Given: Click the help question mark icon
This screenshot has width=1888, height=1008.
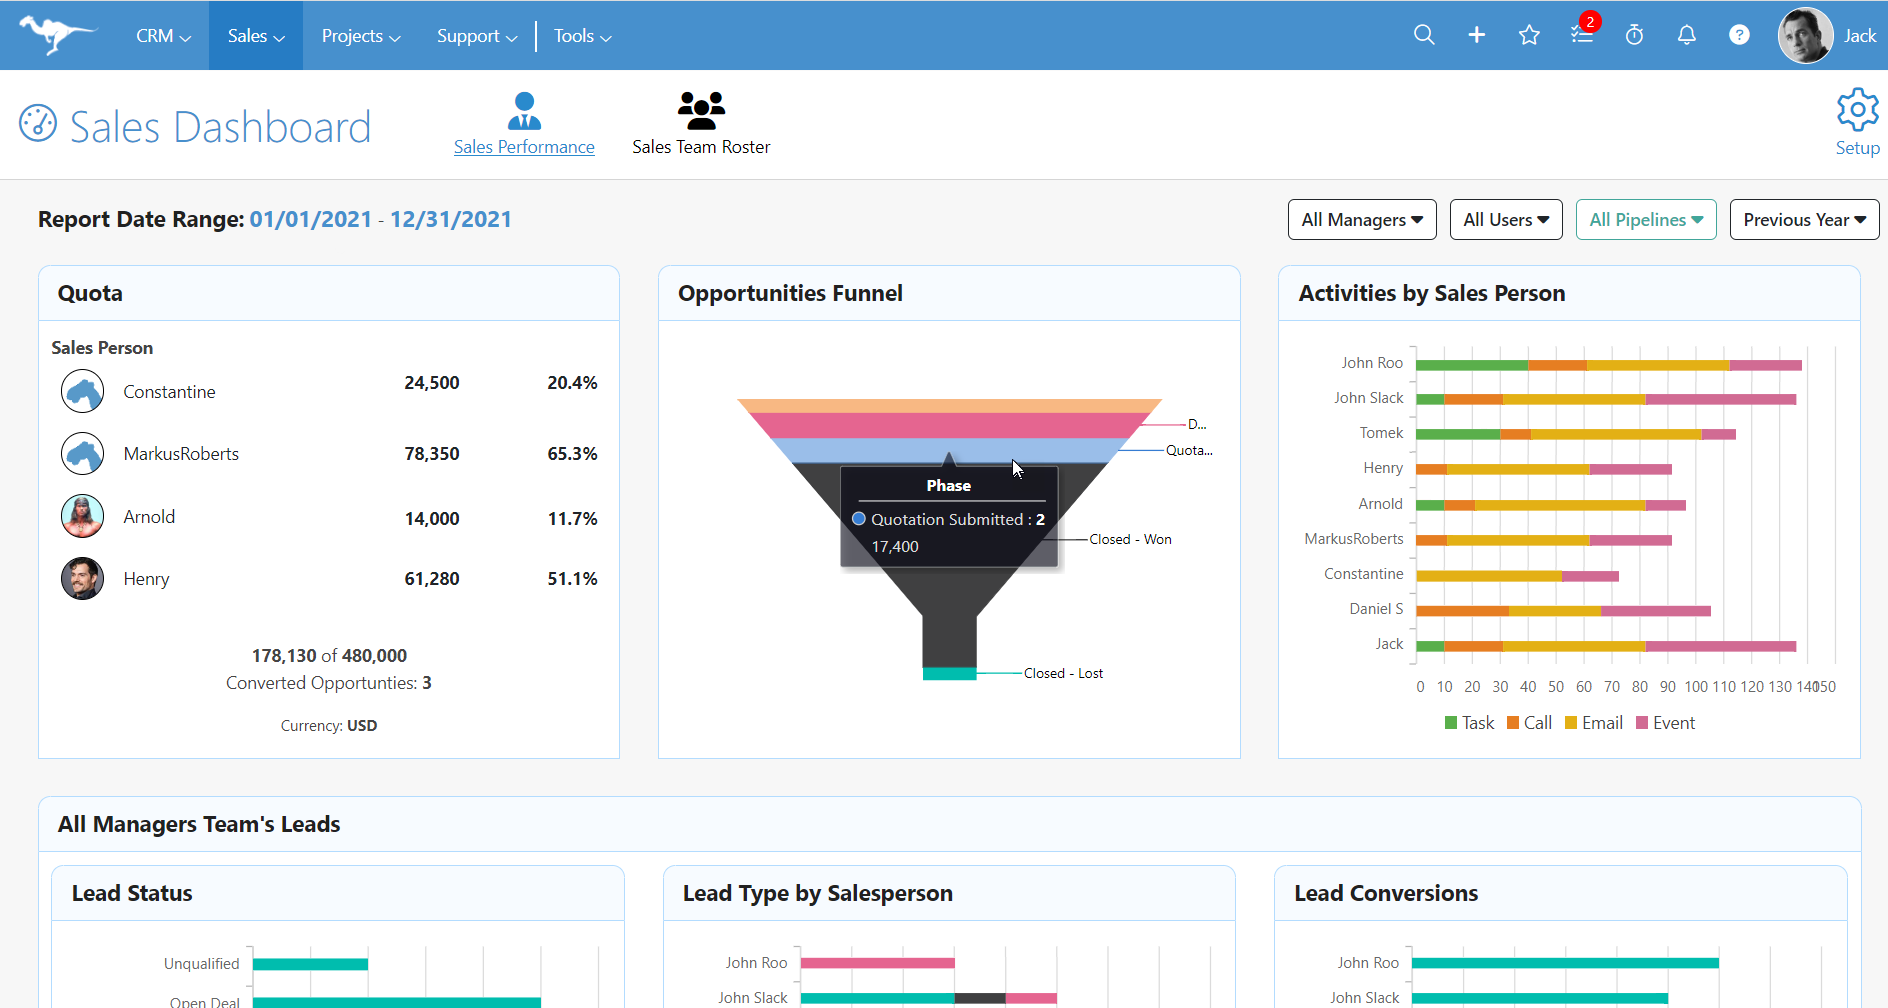Looking at the screenshot, I should tap(1739, 35).
